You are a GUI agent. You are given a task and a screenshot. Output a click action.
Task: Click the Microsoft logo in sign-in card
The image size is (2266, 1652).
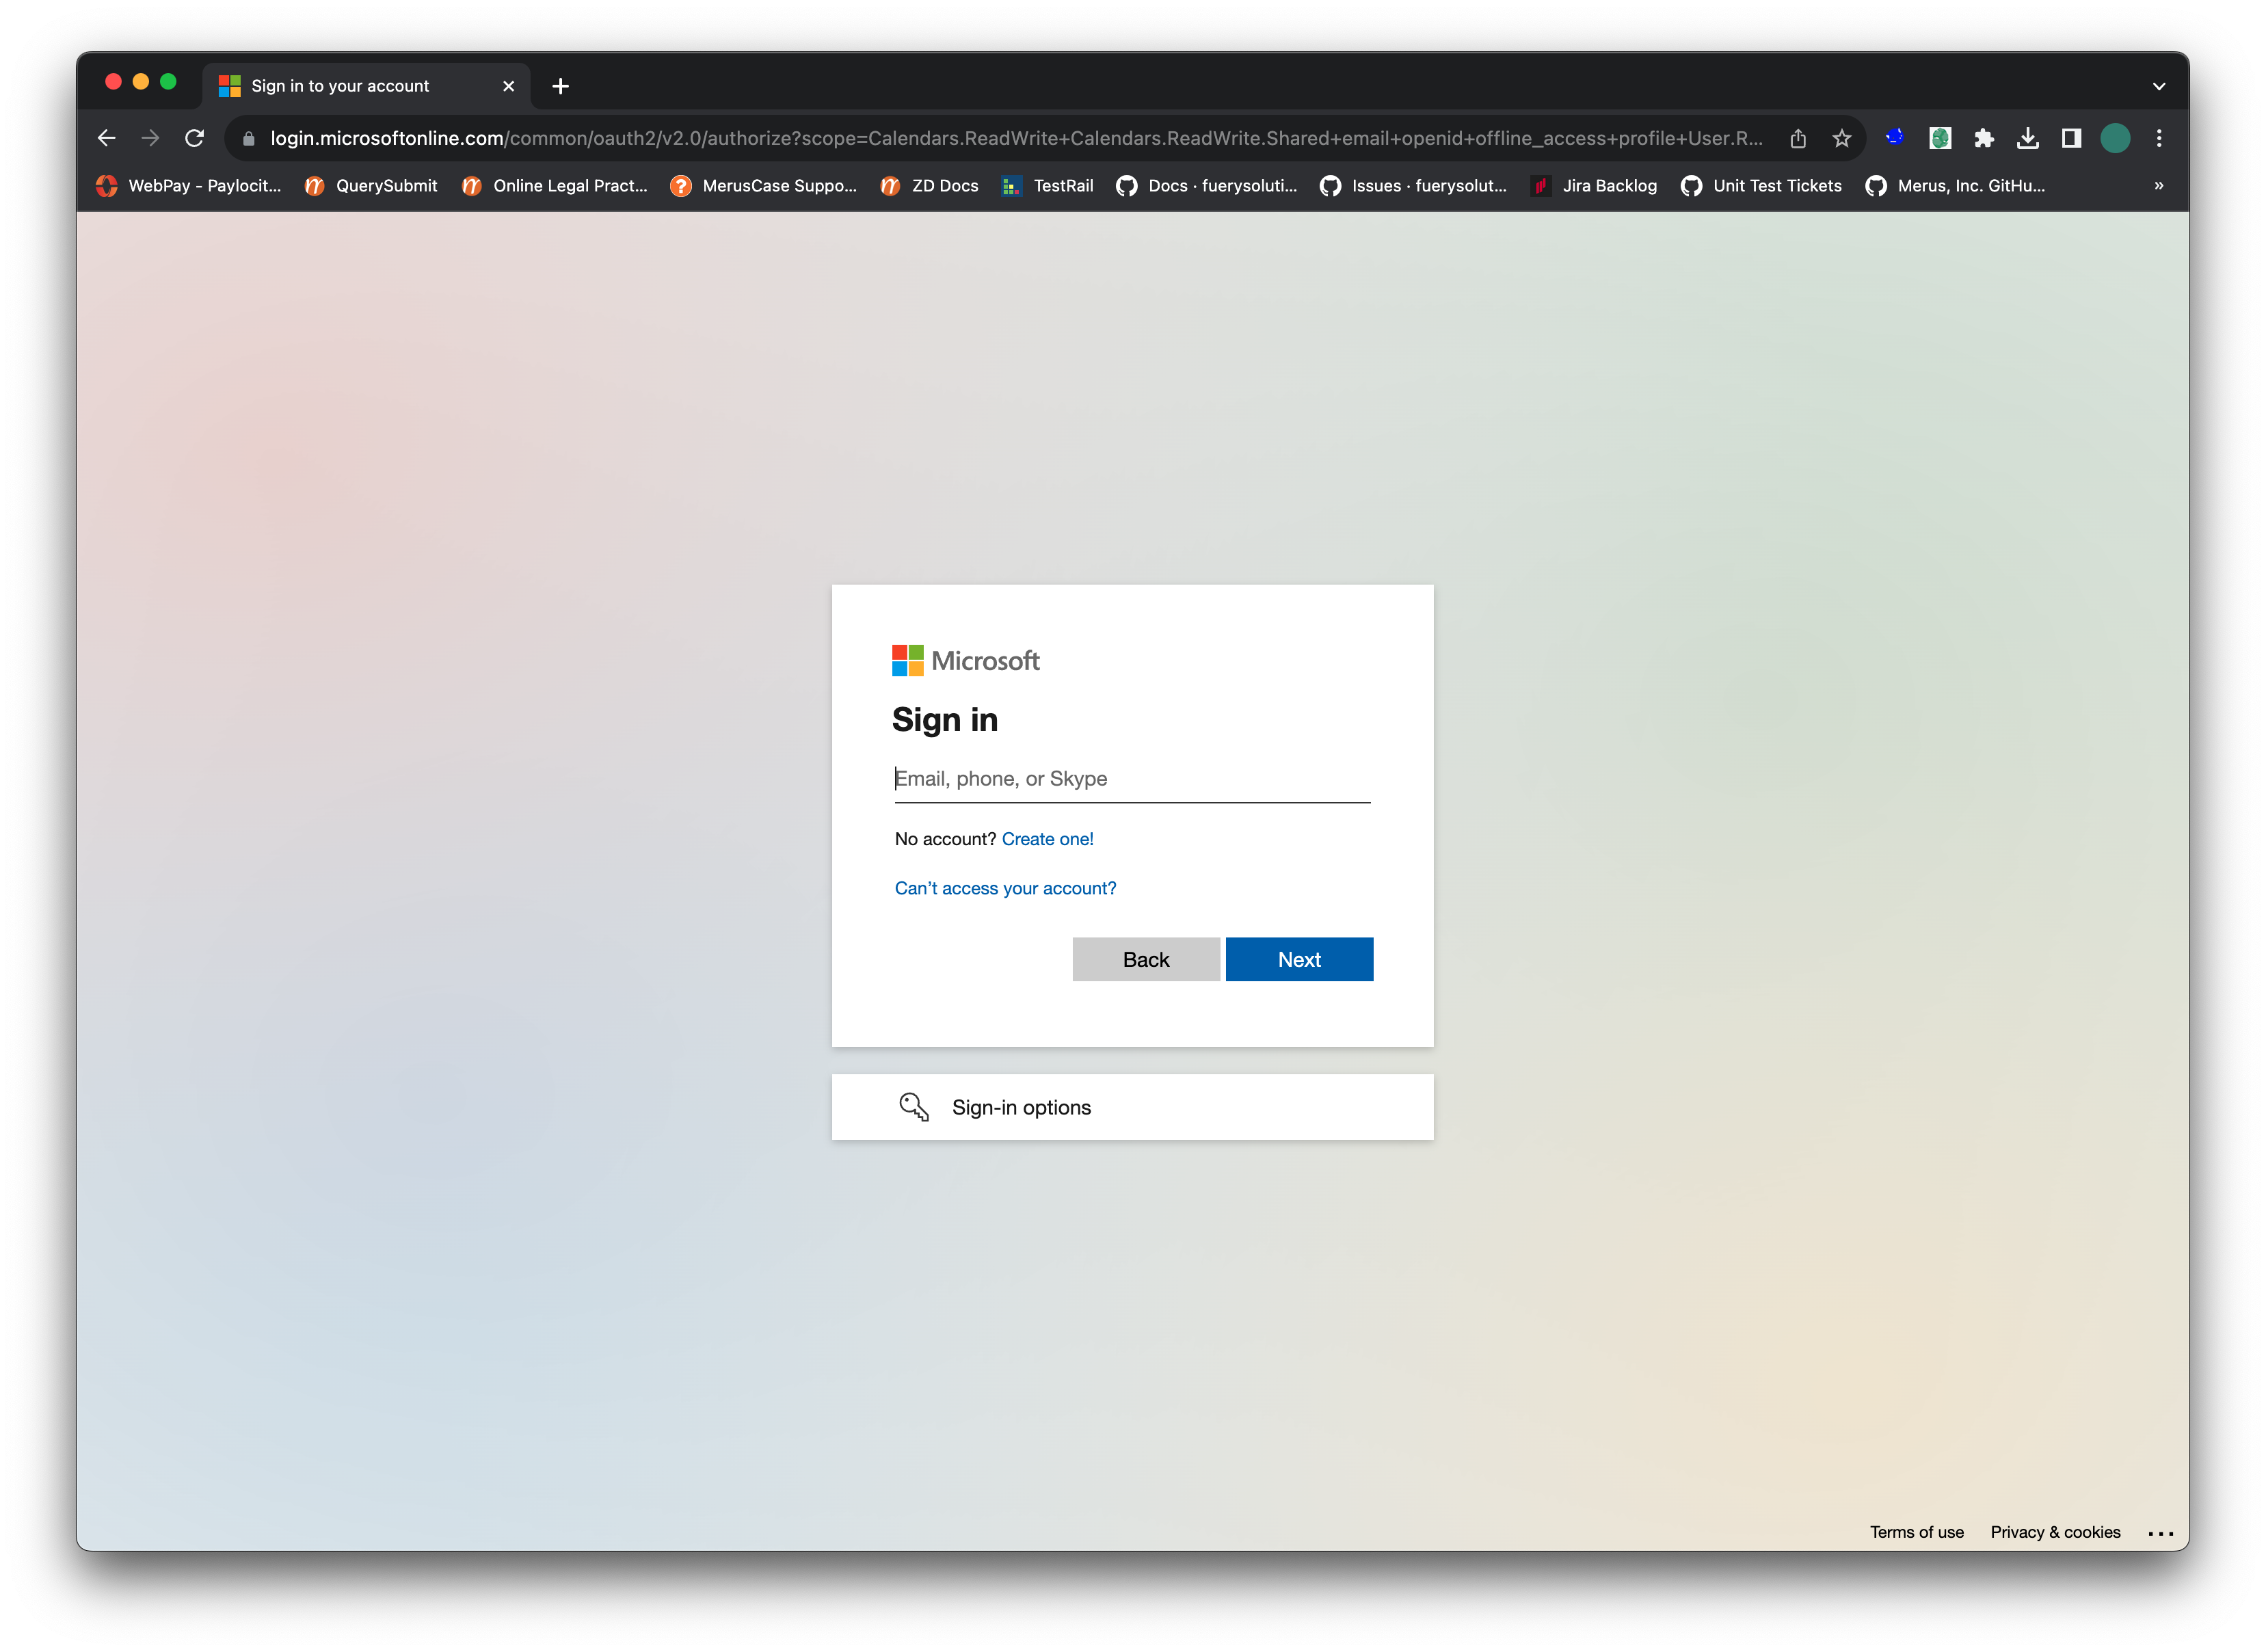tap(965, 660)
